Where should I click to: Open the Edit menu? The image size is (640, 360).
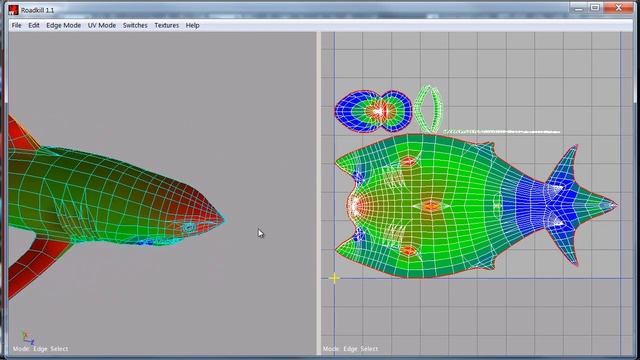[34, 25]
